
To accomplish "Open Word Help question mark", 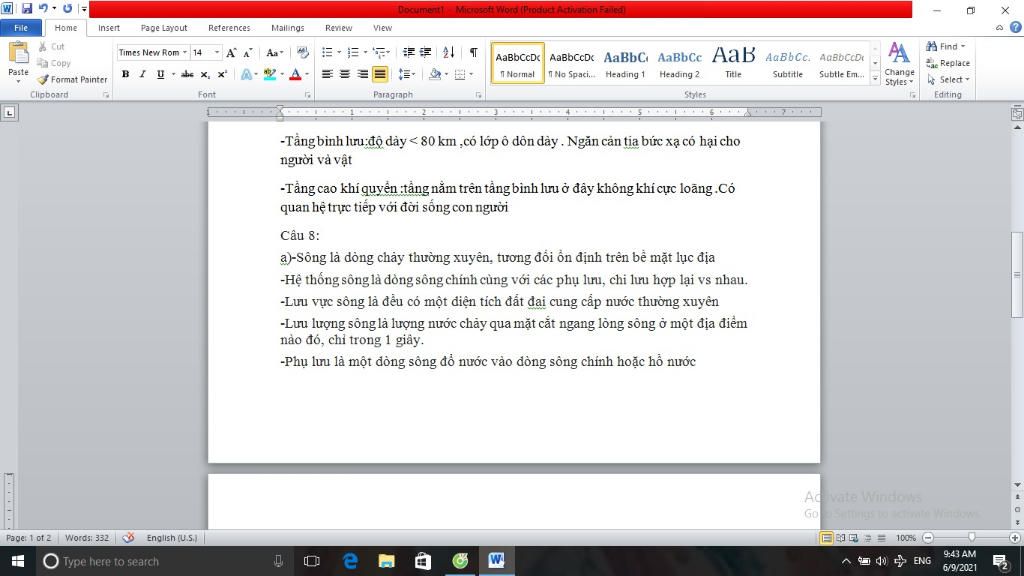I will (x=1016, y=27).
